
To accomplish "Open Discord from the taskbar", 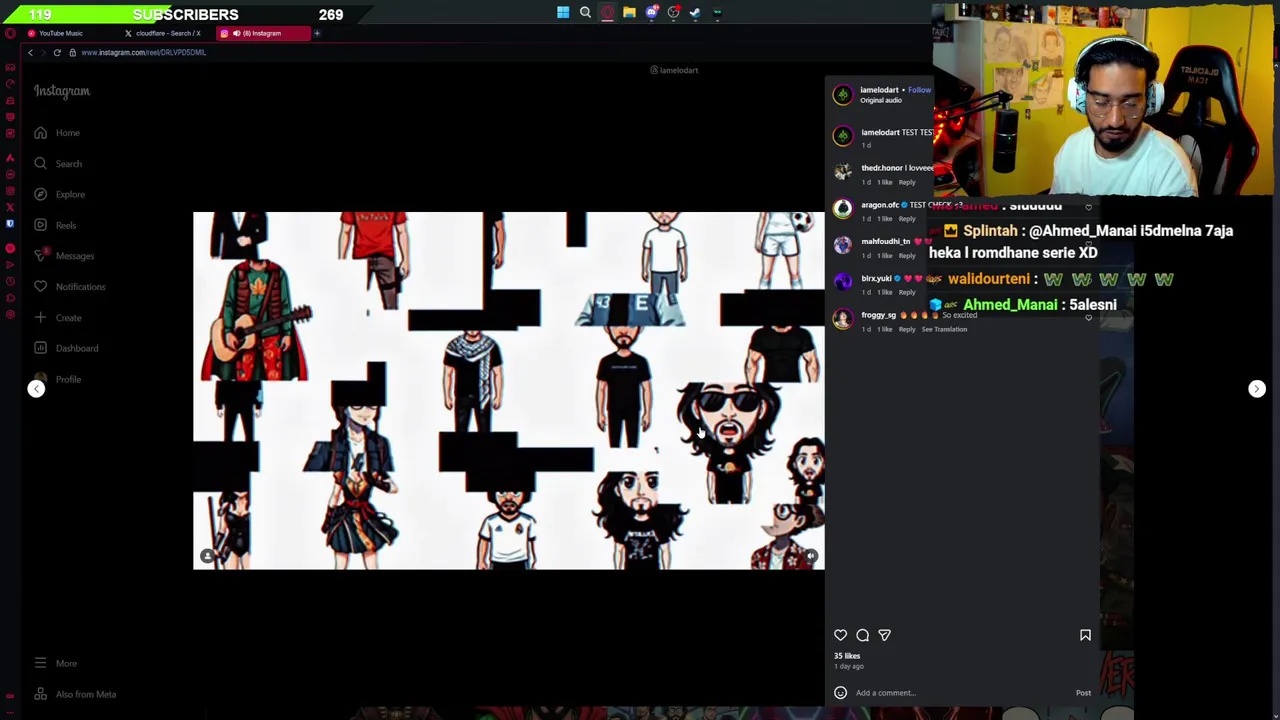I will [651, 13].
